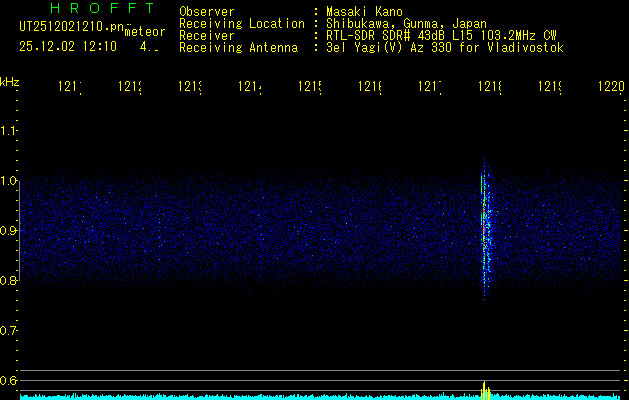Click the 0.9 frequency axis label

point(8,231)
